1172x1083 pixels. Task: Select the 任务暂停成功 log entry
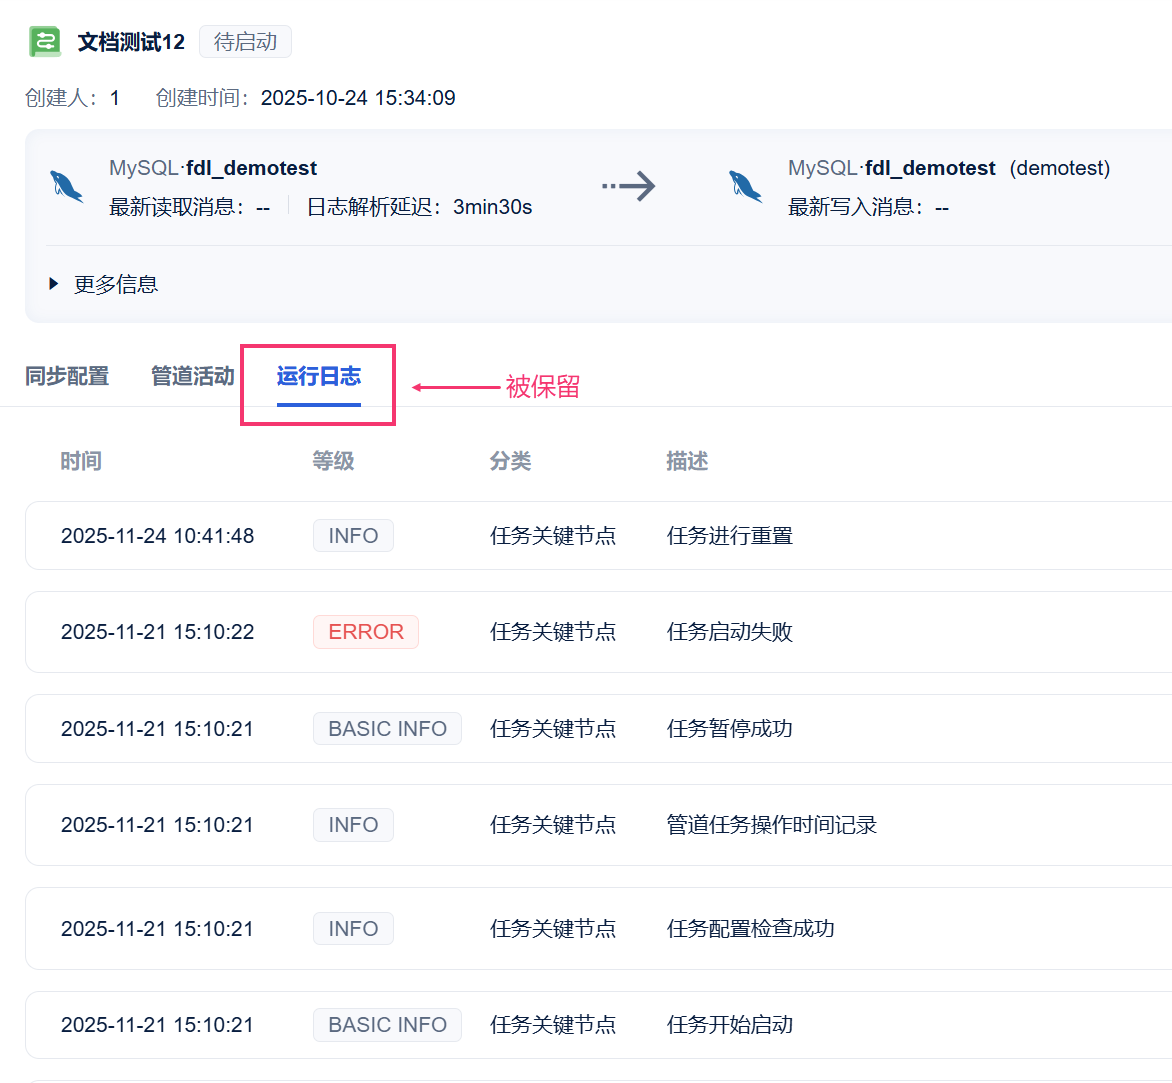point(729,729)
